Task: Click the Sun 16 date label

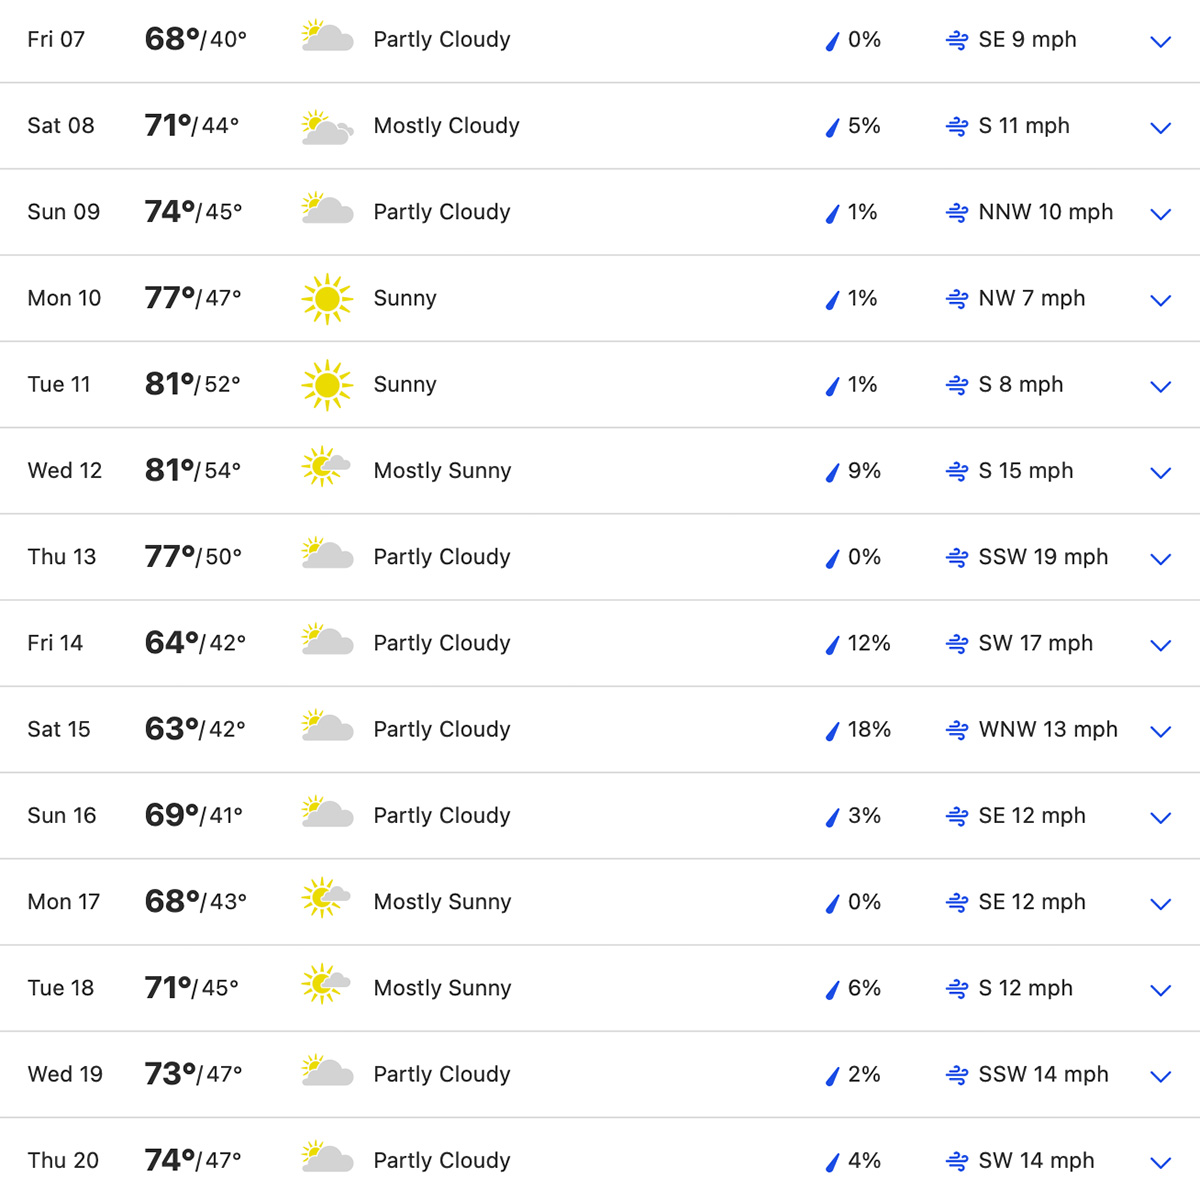Action: (x=62, y=816)
